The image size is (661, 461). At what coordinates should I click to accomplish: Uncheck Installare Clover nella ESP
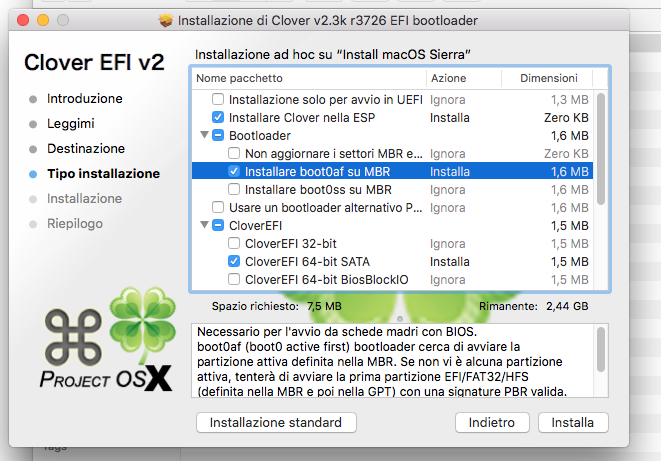218,118
